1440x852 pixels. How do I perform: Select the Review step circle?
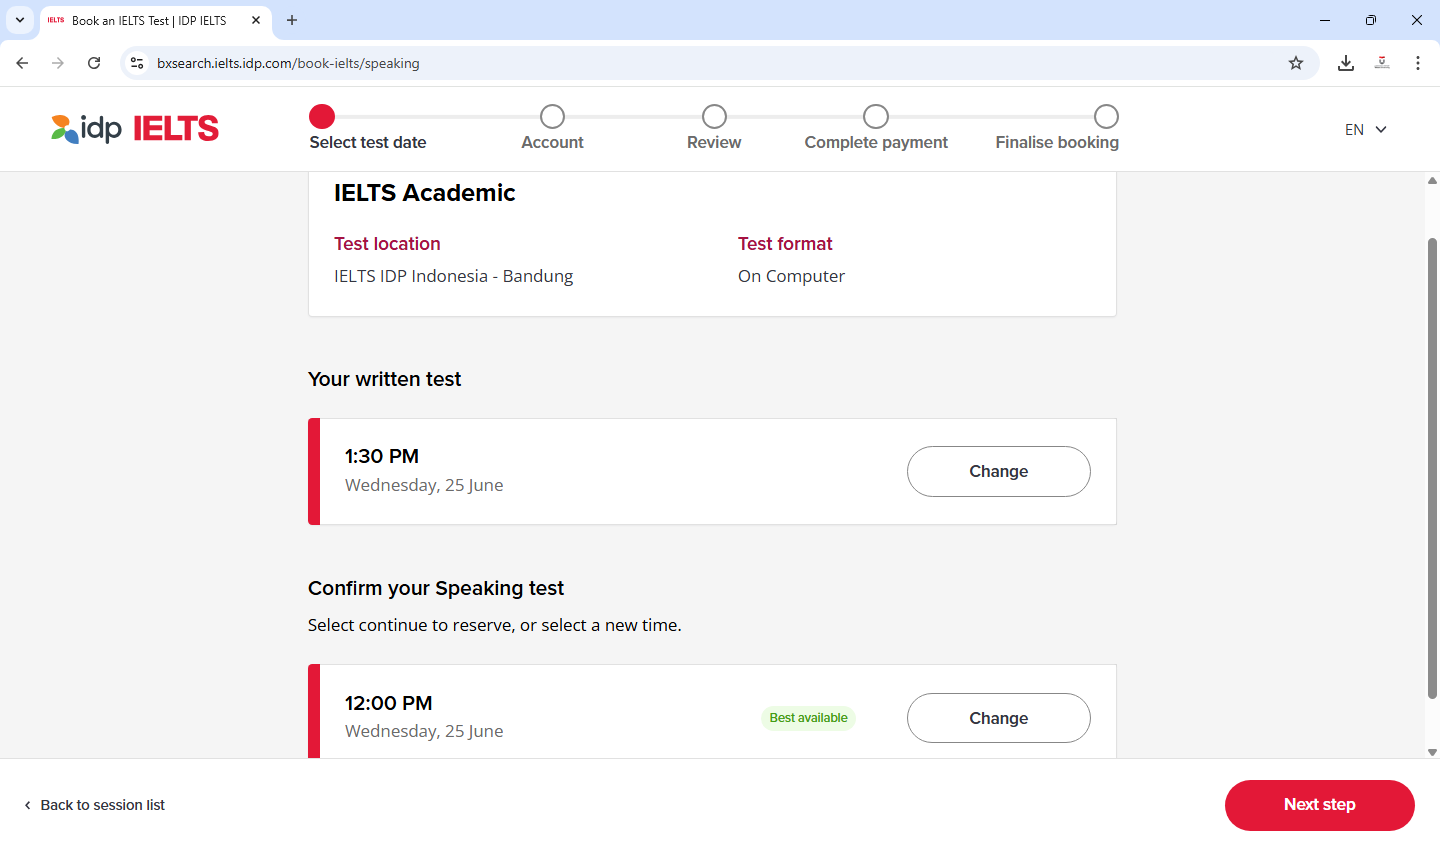tap(714, 117)
